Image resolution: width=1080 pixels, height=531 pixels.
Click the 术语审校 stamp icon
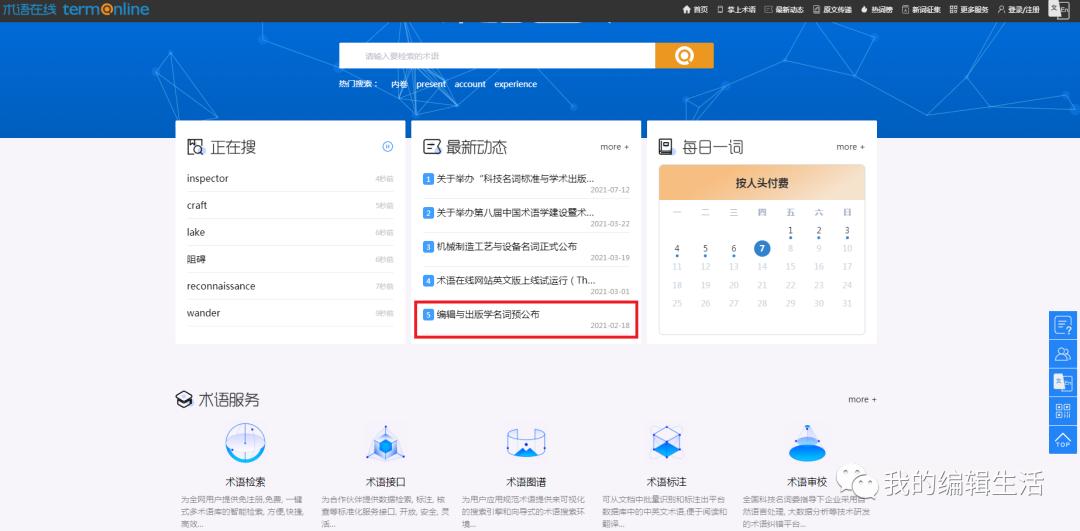(x=807, y=443)
